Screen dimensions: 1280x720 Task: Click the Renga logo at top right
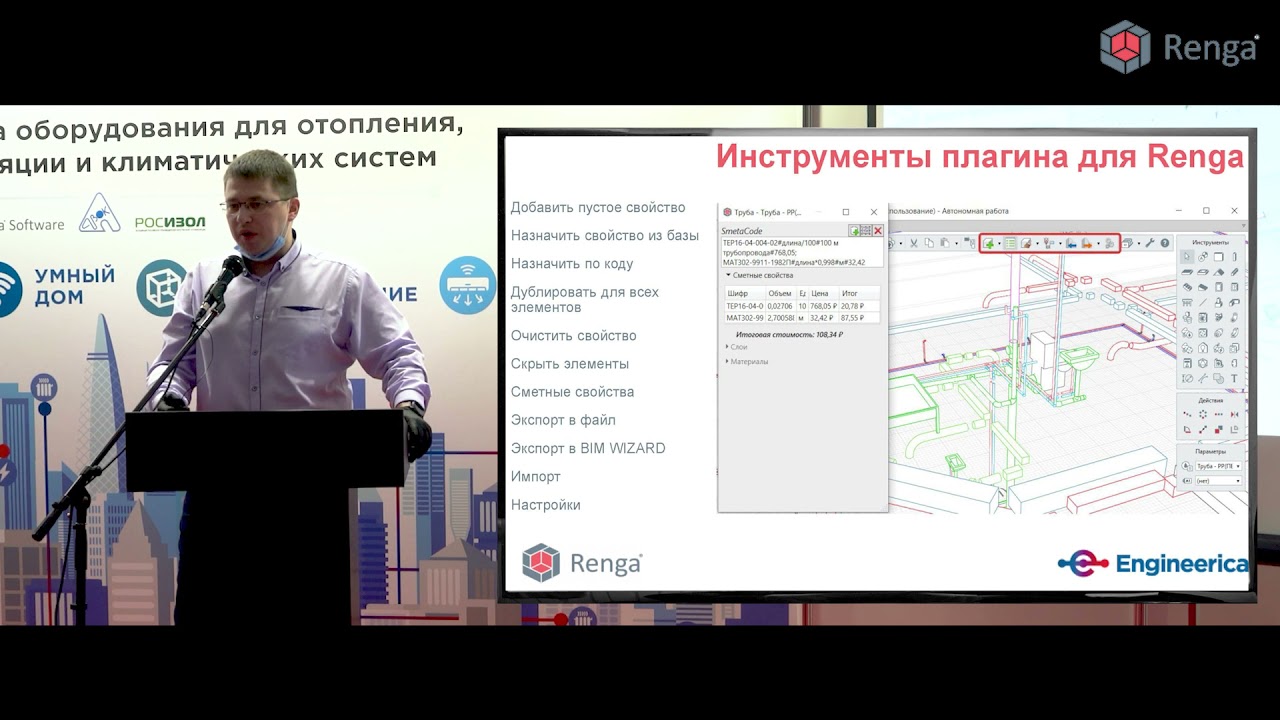(x=1180, y=47)
